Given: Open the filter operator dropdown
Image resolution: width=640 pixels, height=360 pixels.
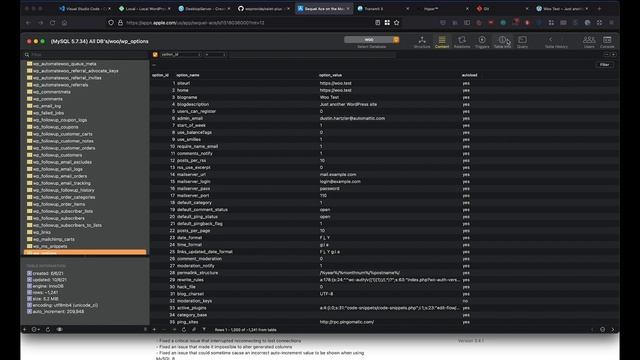Looking at the screenshot, I should pos(215,54).
